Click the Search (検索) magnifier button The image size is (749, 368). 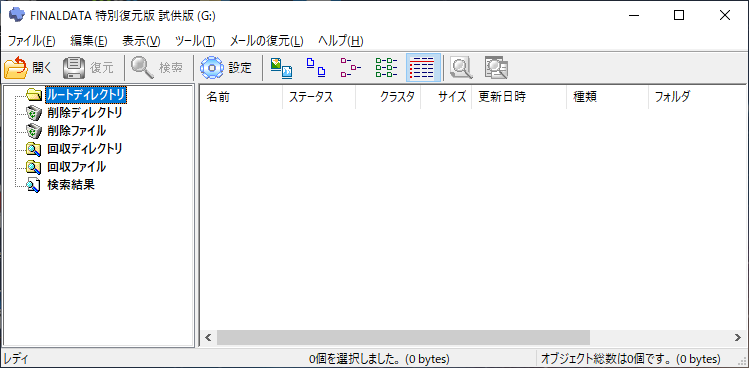click(x=157, y=68)
